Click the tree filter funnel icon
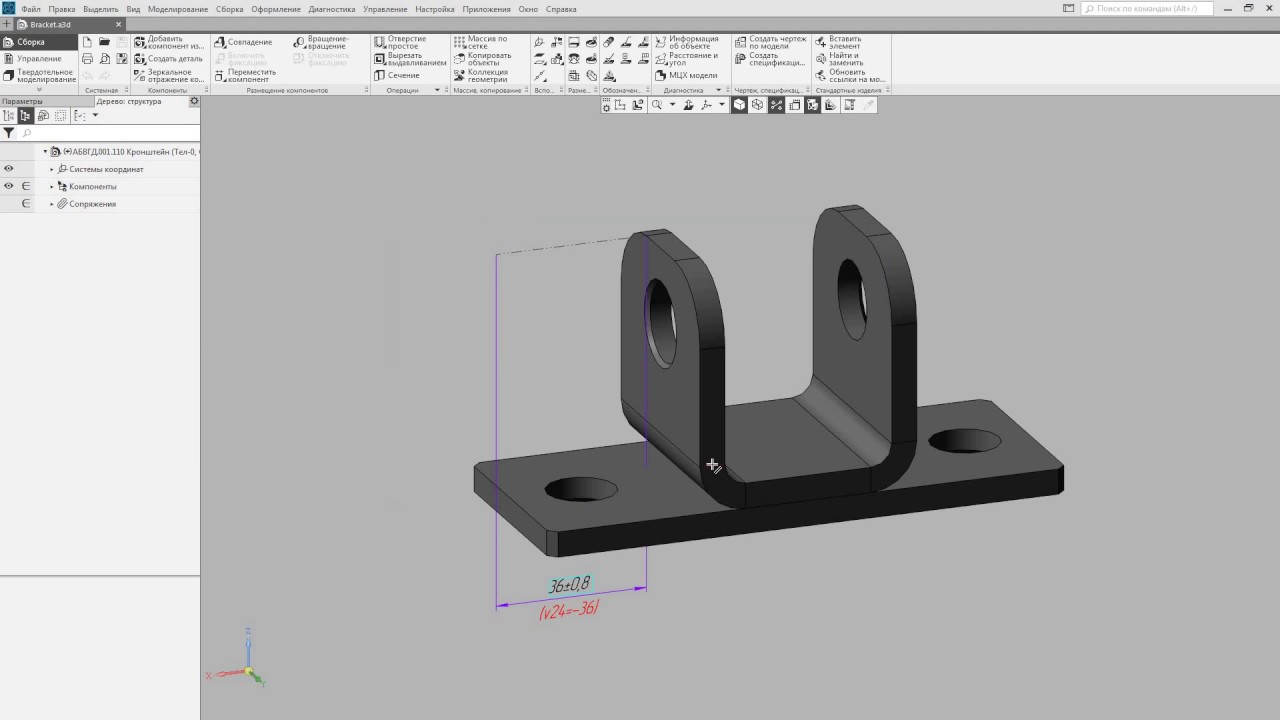Image resolution: width=1280 pixels, height=720 pixels. coord(9,133)
